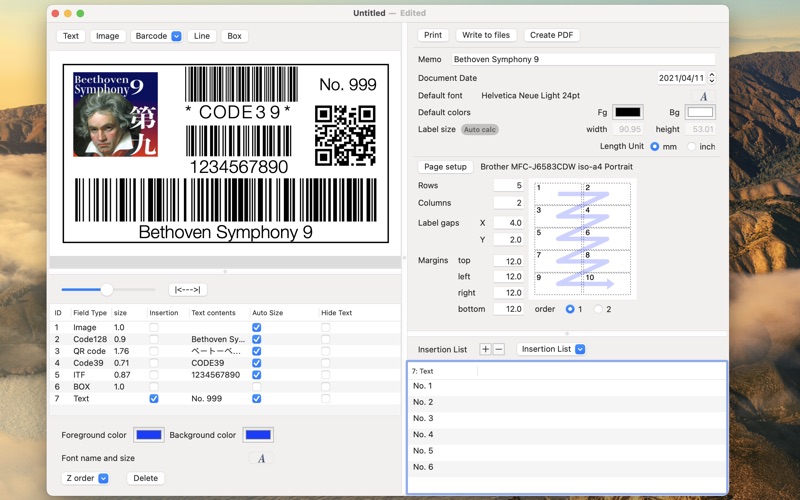
Task: Click the fit-width |<--->| button
Action: pos(187,290)
